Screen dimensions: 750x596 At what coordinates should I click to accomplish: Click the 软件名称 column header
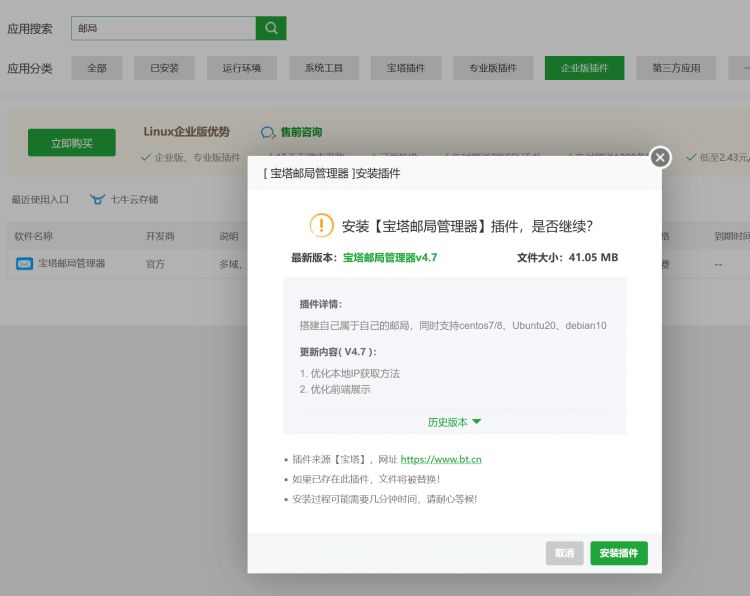click(x=33, y=236)
